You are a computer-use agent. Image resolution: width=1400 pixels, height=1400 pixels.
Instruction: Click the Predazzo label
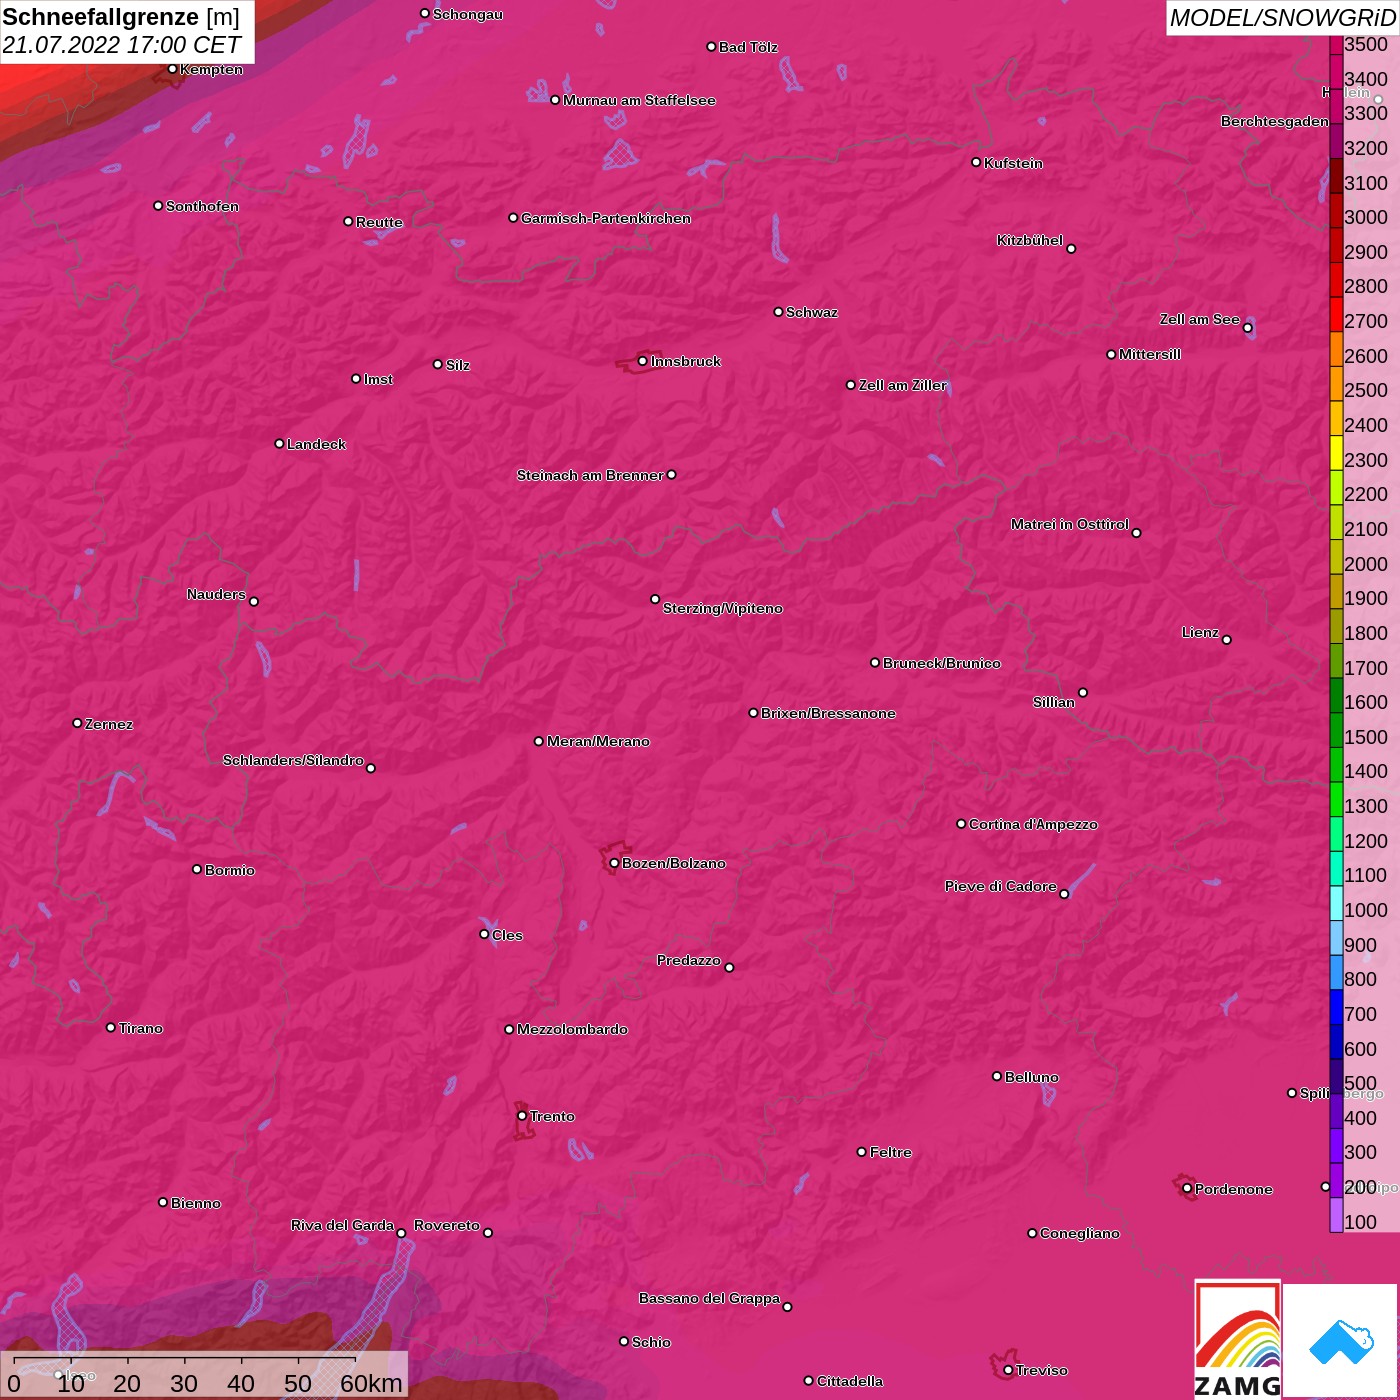pyautogui.click(x=689, y=960)
